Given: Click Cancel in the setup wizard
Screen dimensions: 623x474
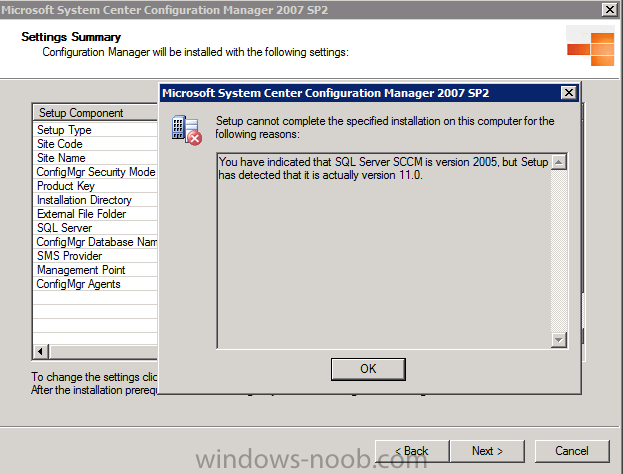Looking at the screenshot, I should [572, 451].
